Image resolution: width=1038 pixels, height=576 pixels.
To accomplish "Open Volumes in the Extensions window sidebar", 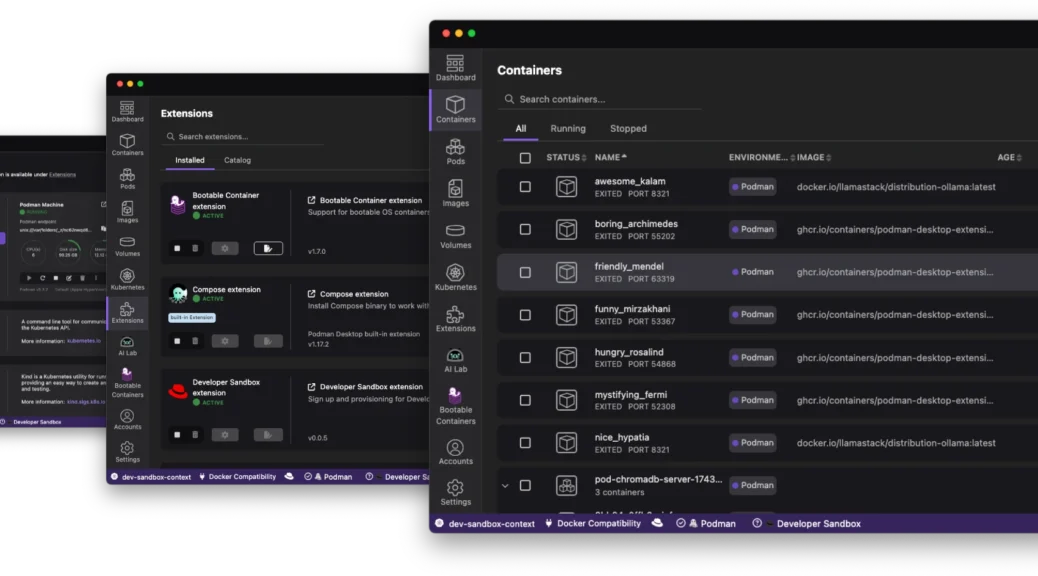I will [127, 246].
